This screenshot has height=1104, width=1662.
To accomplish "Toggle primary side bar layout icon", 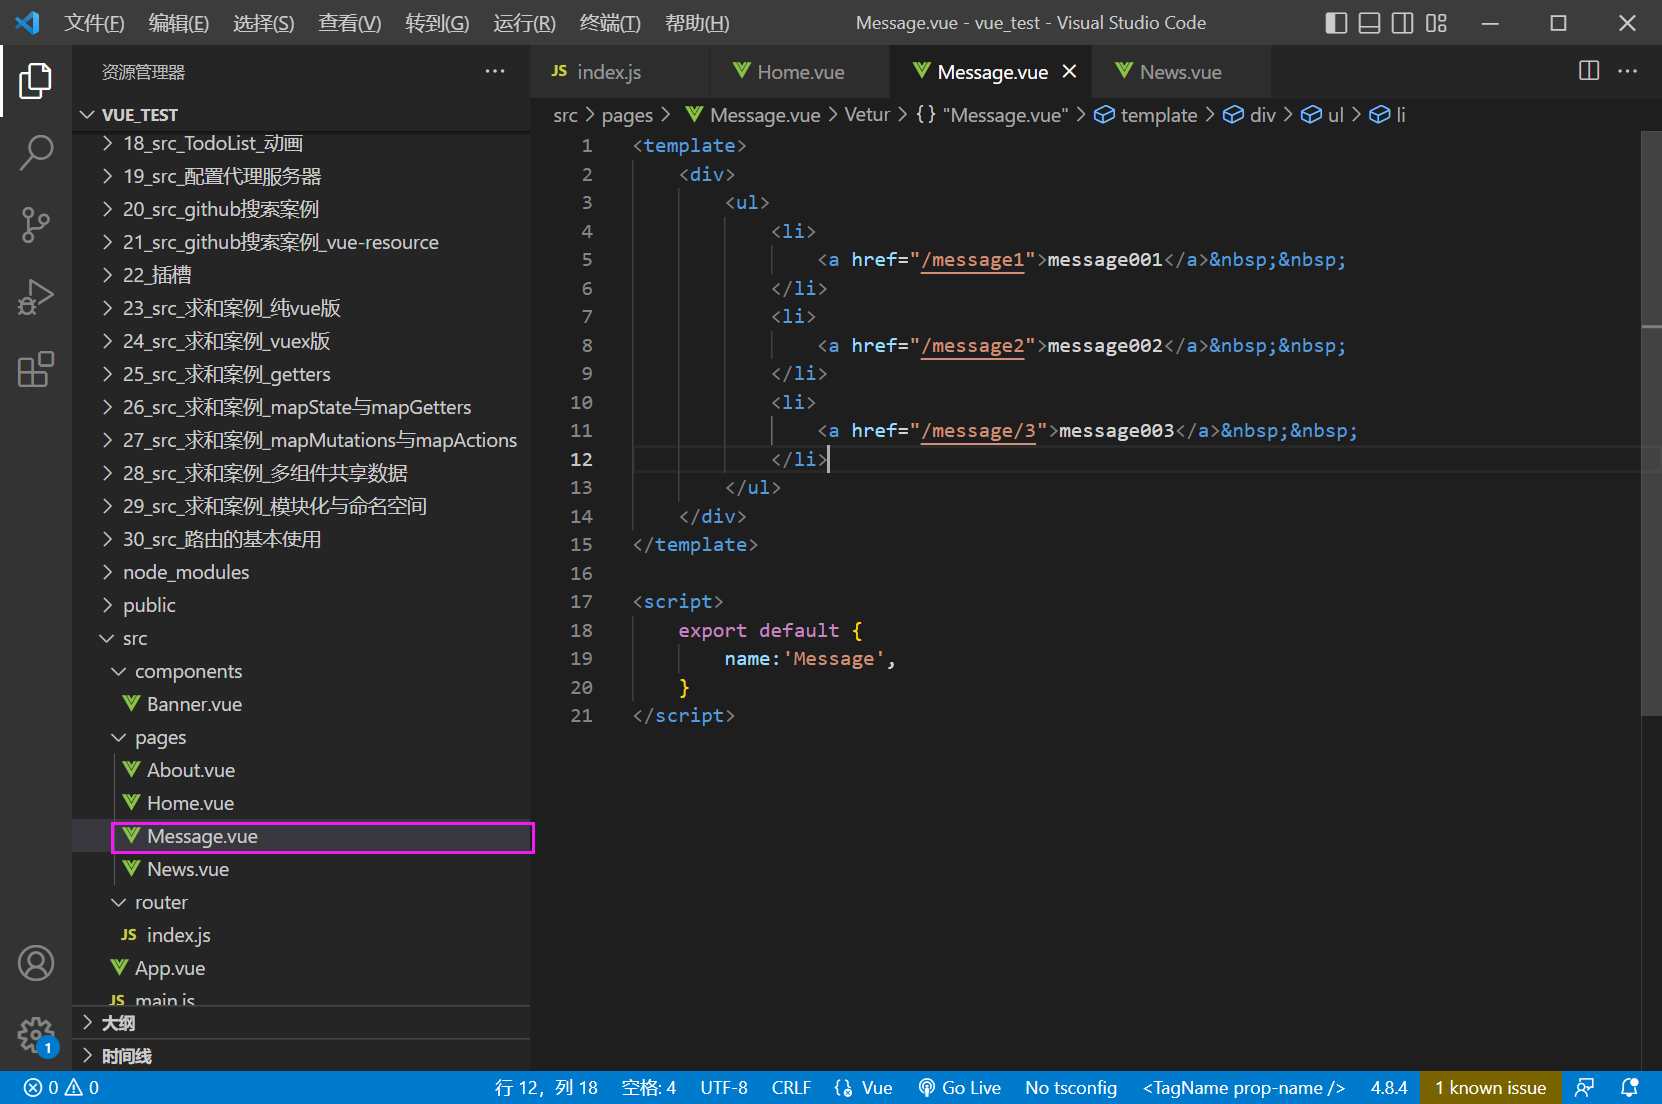I will [x=1336, y=23].
